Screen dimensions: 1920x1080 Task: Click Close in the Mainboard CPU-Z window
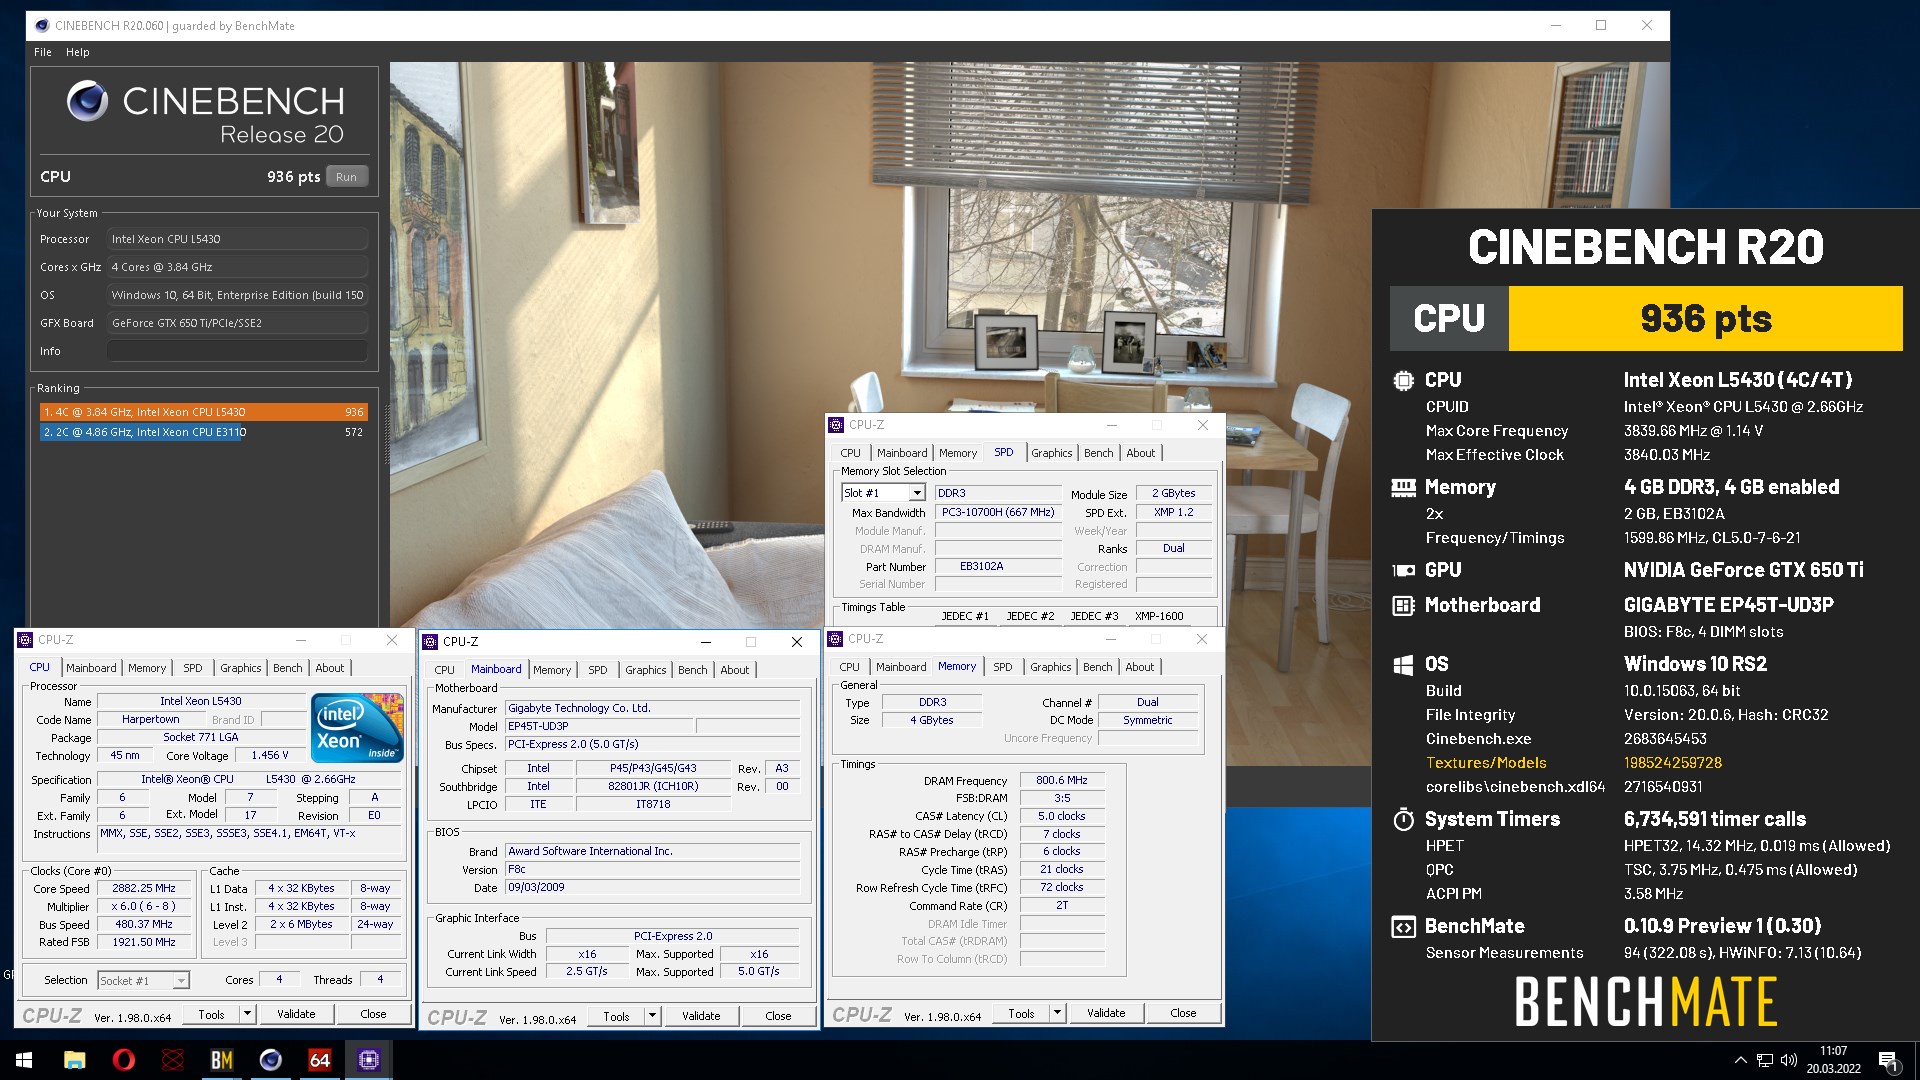coord(778,1016)
